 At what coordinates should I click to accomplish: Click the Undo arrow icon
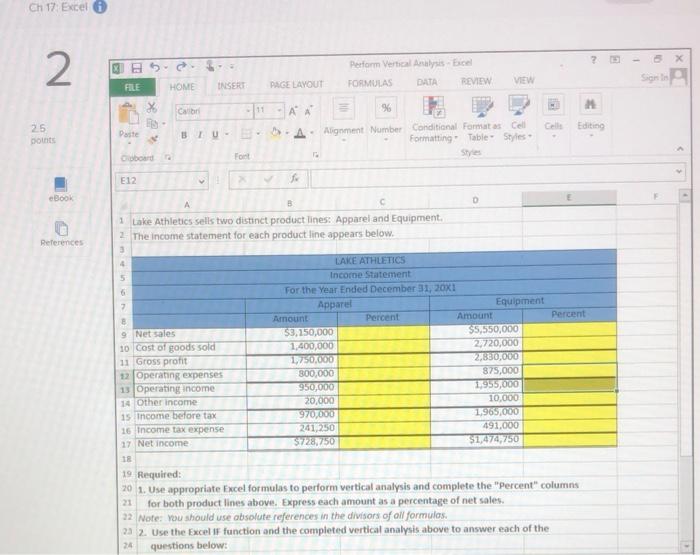[154, 67]
